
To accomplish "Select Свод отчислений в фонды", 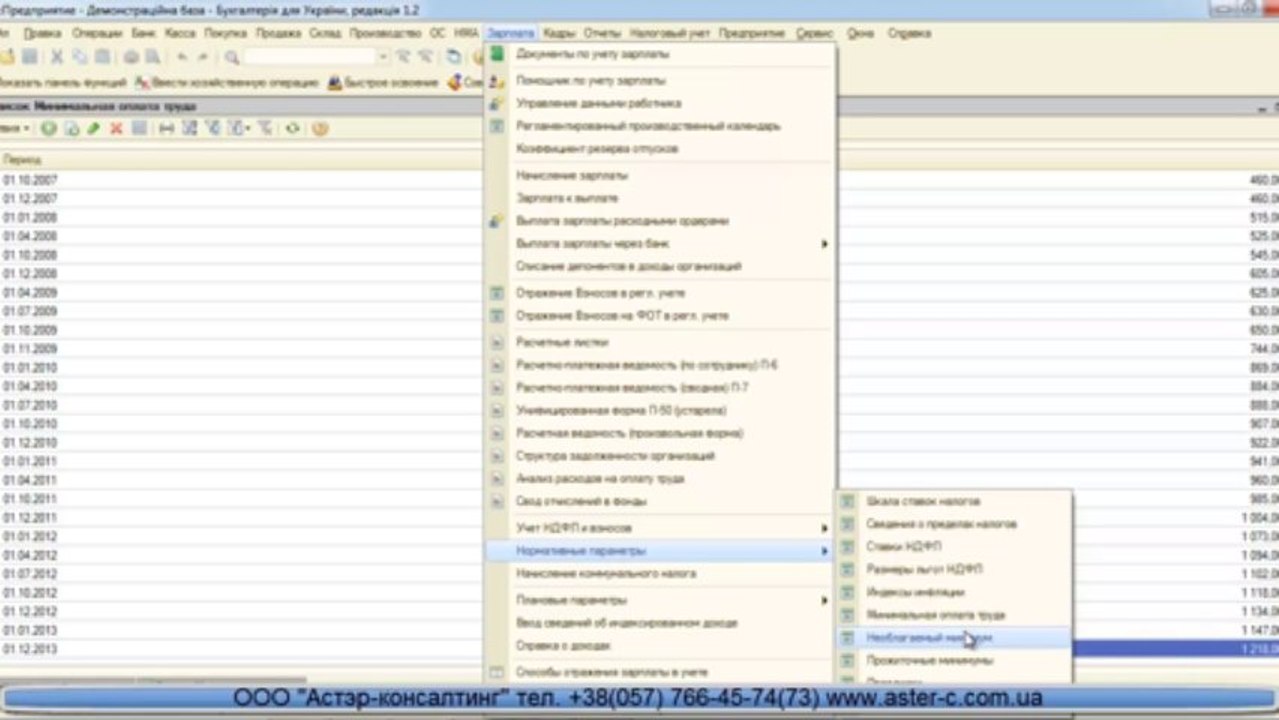I will [660, 501].
